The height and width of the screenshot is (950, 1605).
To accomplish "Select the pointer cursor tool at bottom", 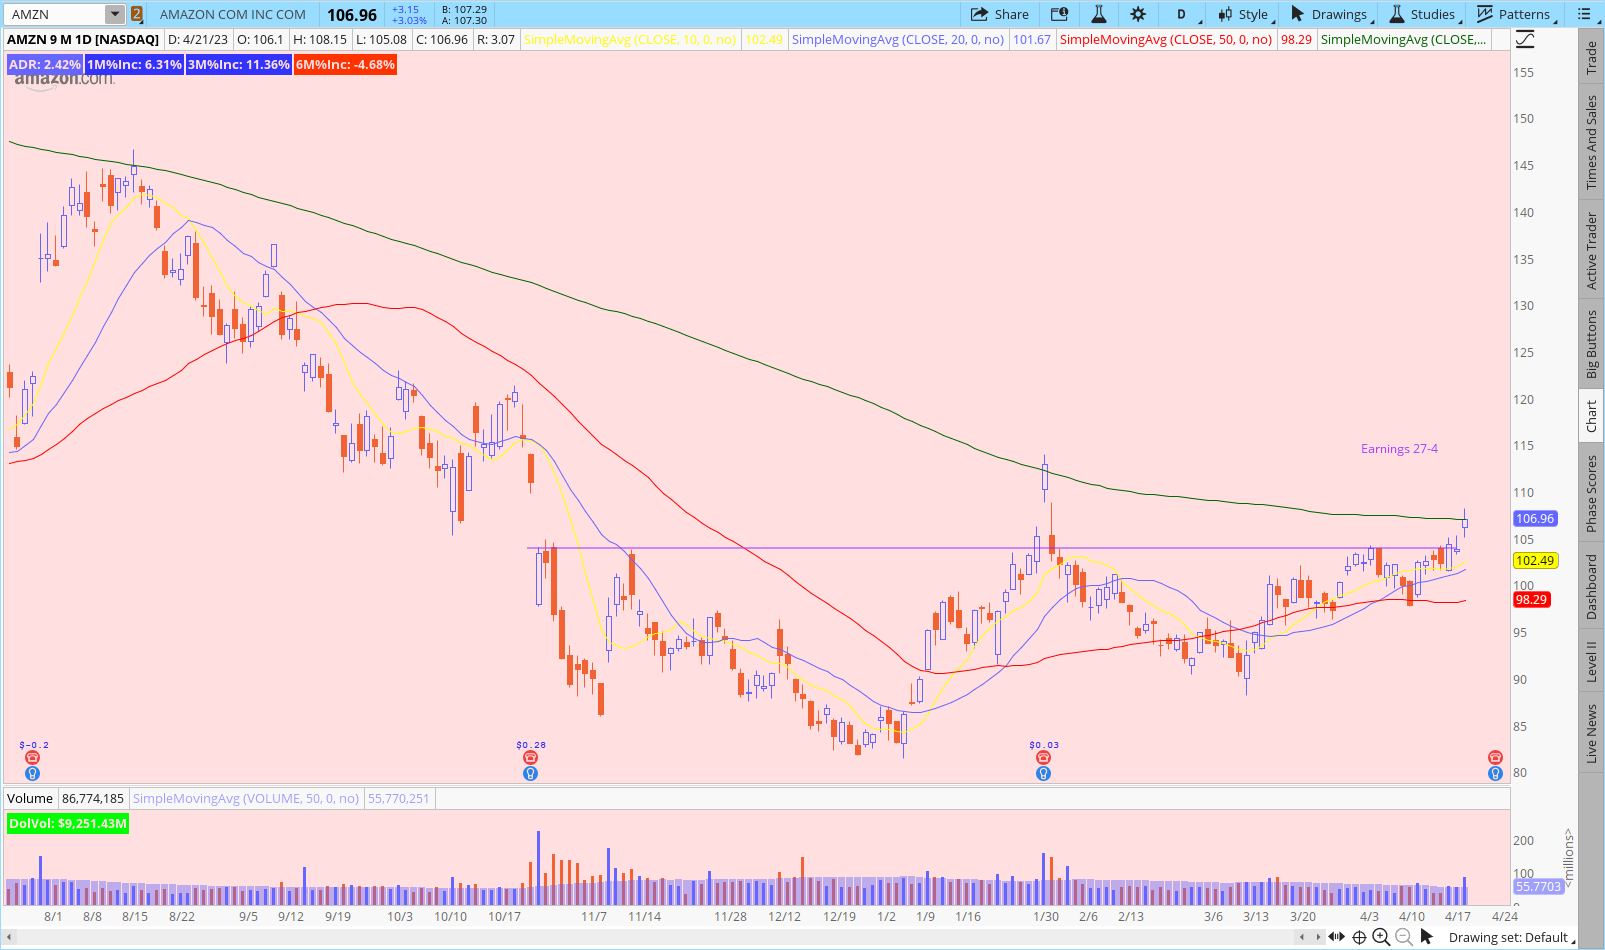I will click(x=1427, y=937).
